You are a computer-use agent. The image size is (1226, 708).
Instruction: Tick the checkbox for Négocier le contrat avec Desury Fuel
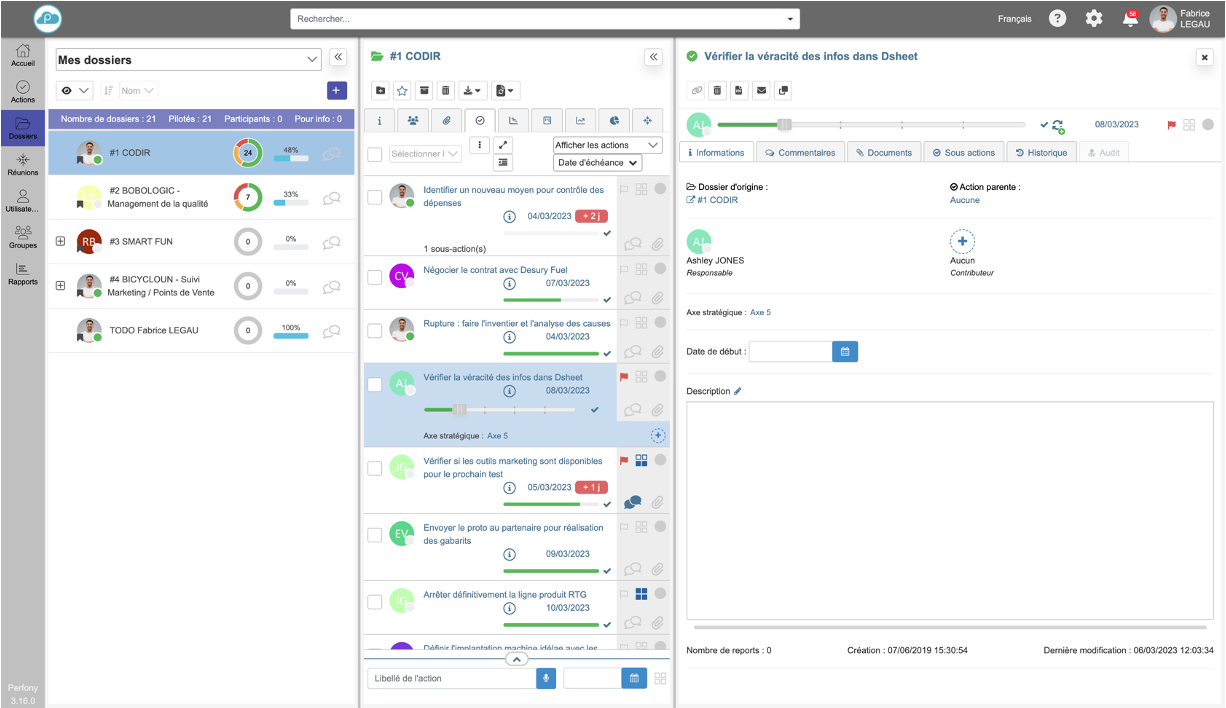[375, 277]
